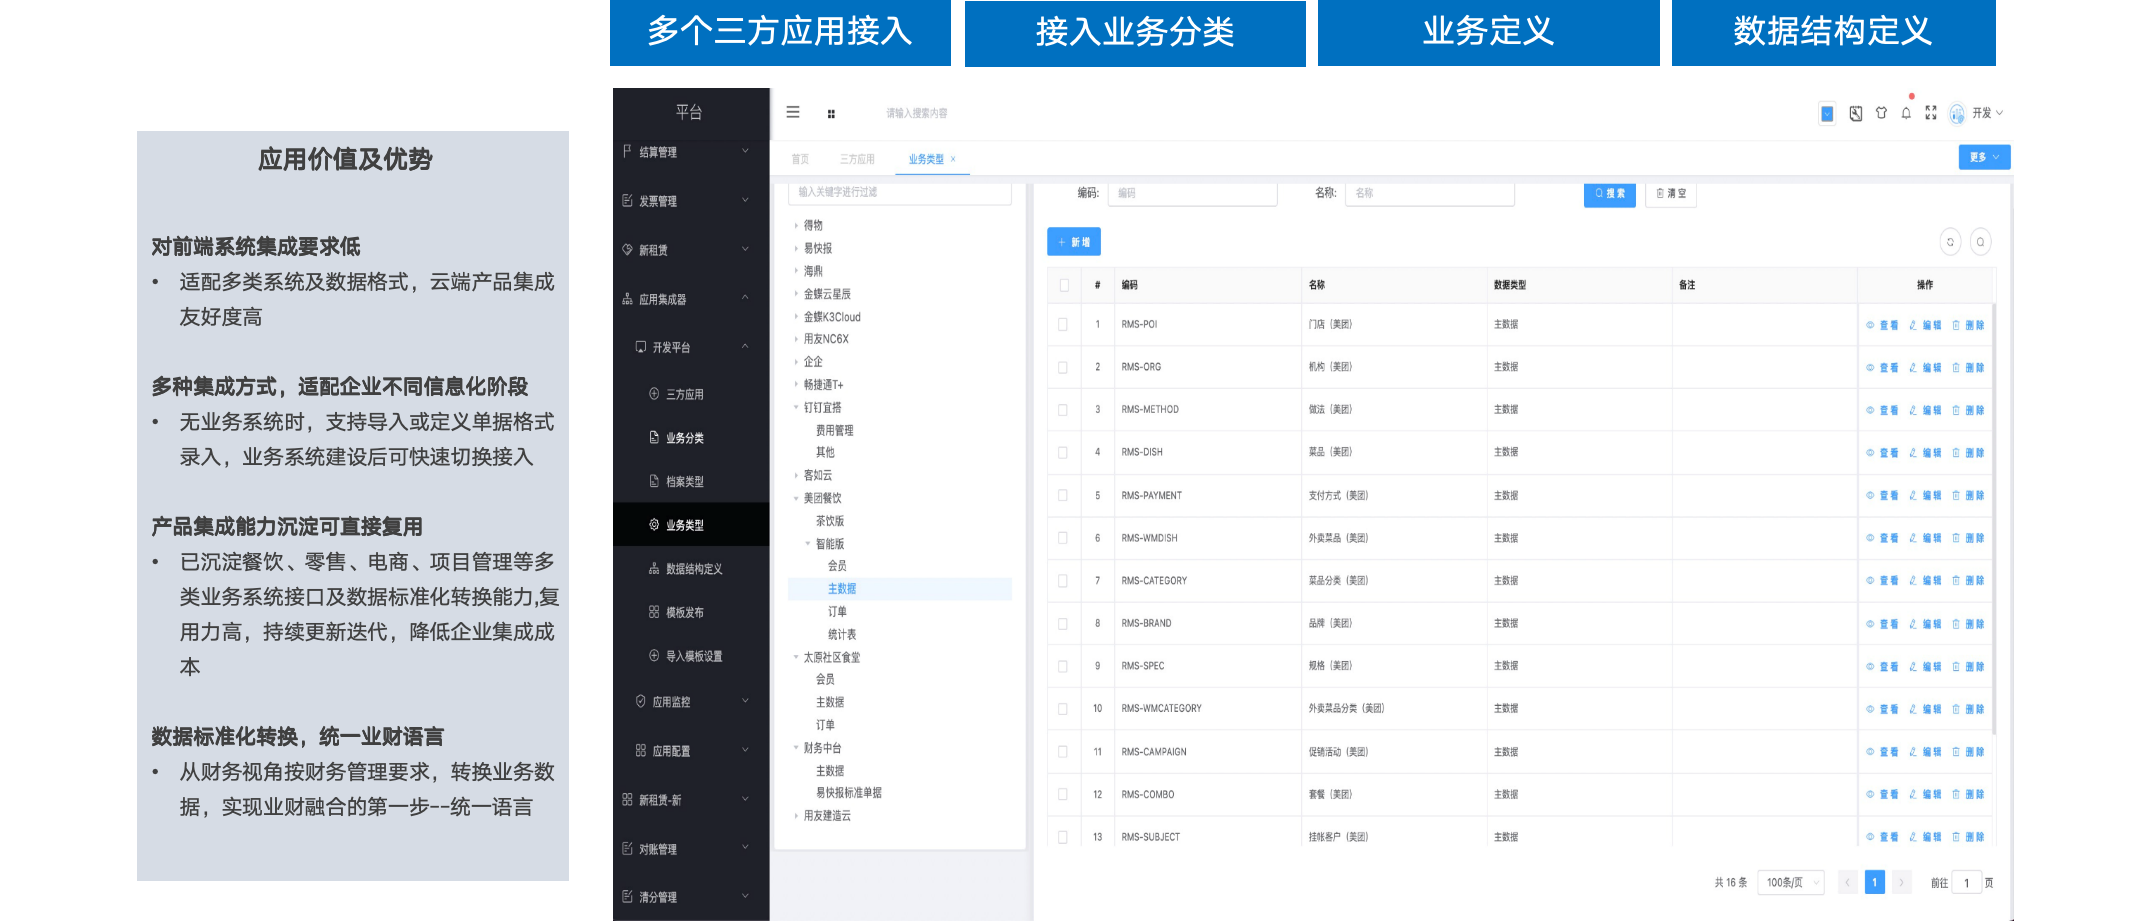Open the notification bell icon
2153x922 pixels.
pyautogui.click(x=1906, y=113)
